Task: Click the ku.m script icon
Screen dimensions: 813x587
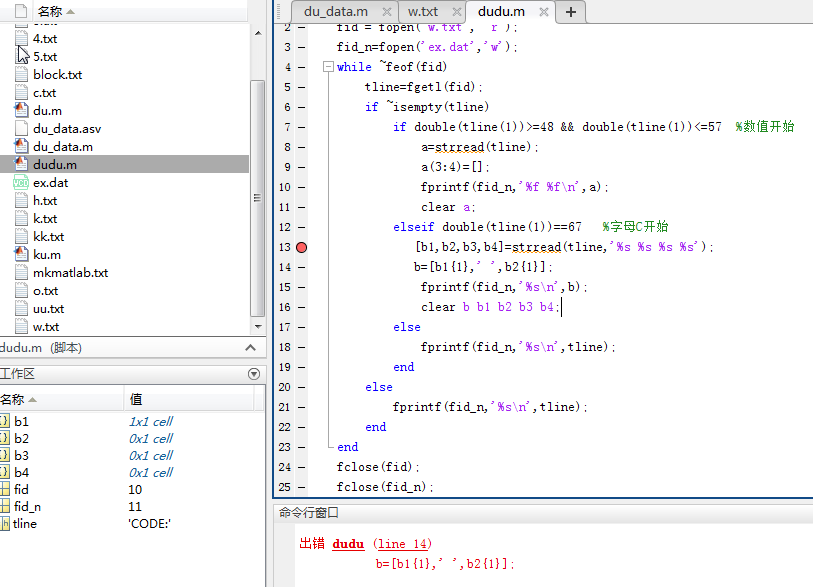Action: [x=21, y=255]
